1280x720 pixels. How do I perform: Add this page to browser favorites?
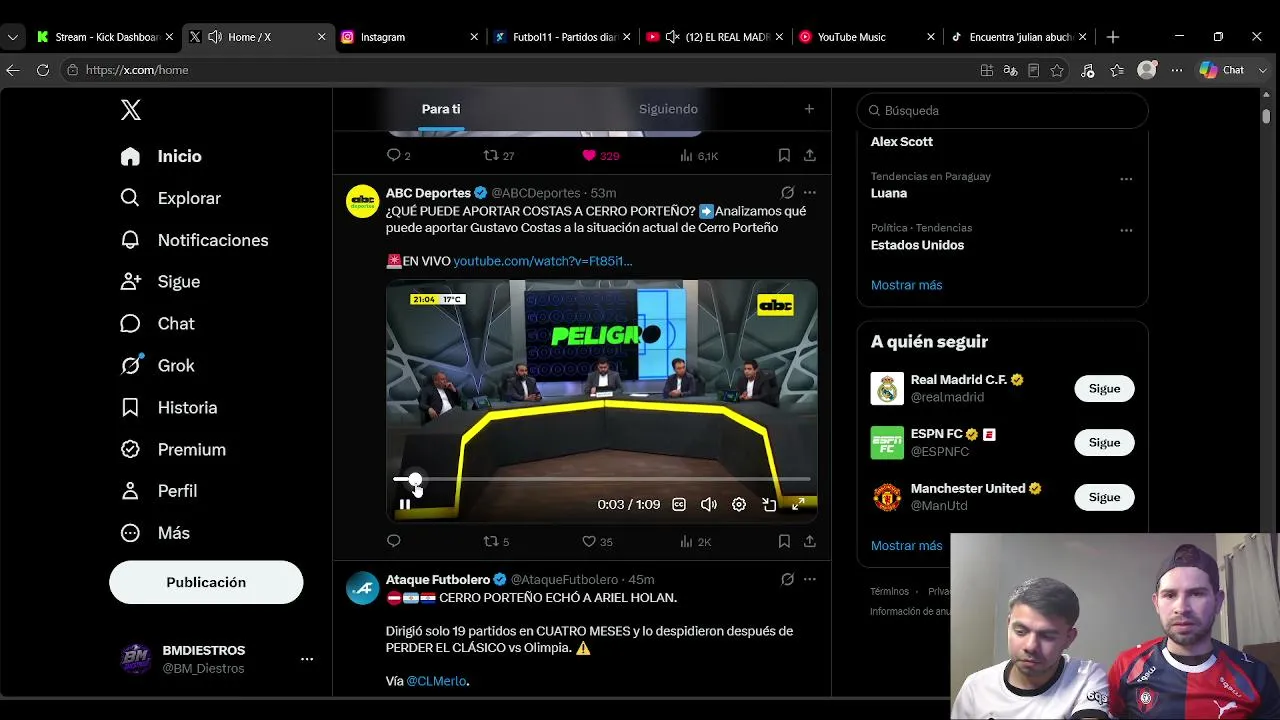[x=1057, y=70]
